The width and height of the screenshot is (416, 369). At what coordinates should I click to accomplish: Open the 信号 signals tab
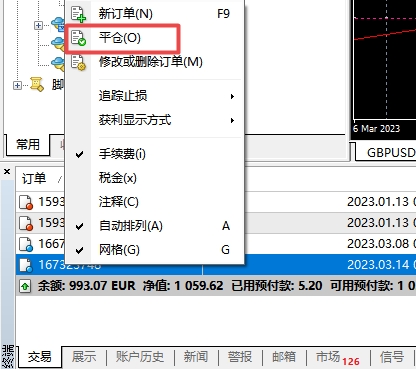[x=392, y=357]
